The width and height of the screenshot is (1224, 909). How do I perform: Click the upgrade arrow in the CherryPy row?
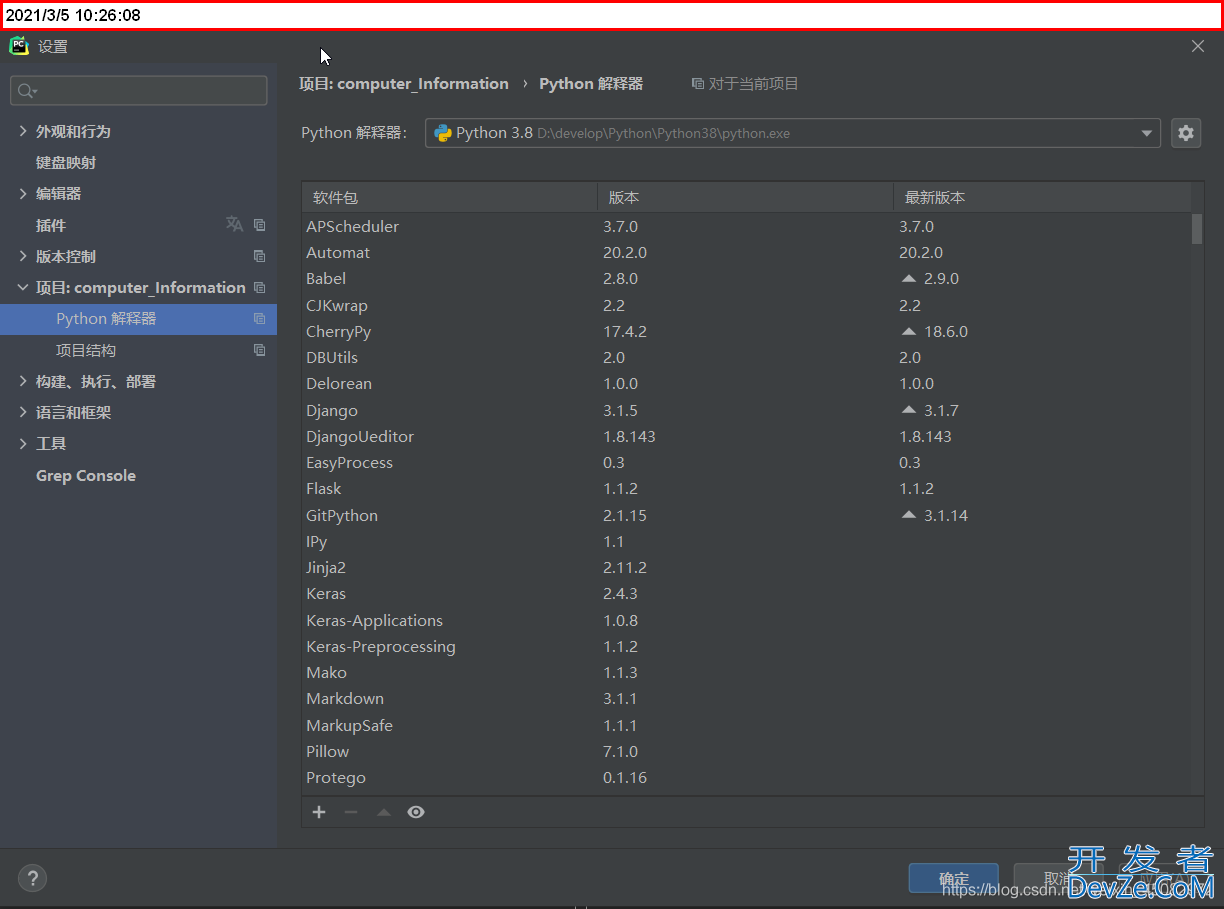[x=909, y=331]
